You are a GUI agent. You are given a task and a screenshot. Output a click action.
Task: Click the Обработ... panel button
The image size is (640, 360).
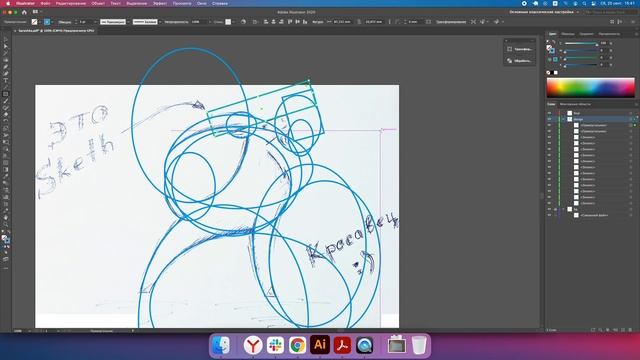coord(519,61)
